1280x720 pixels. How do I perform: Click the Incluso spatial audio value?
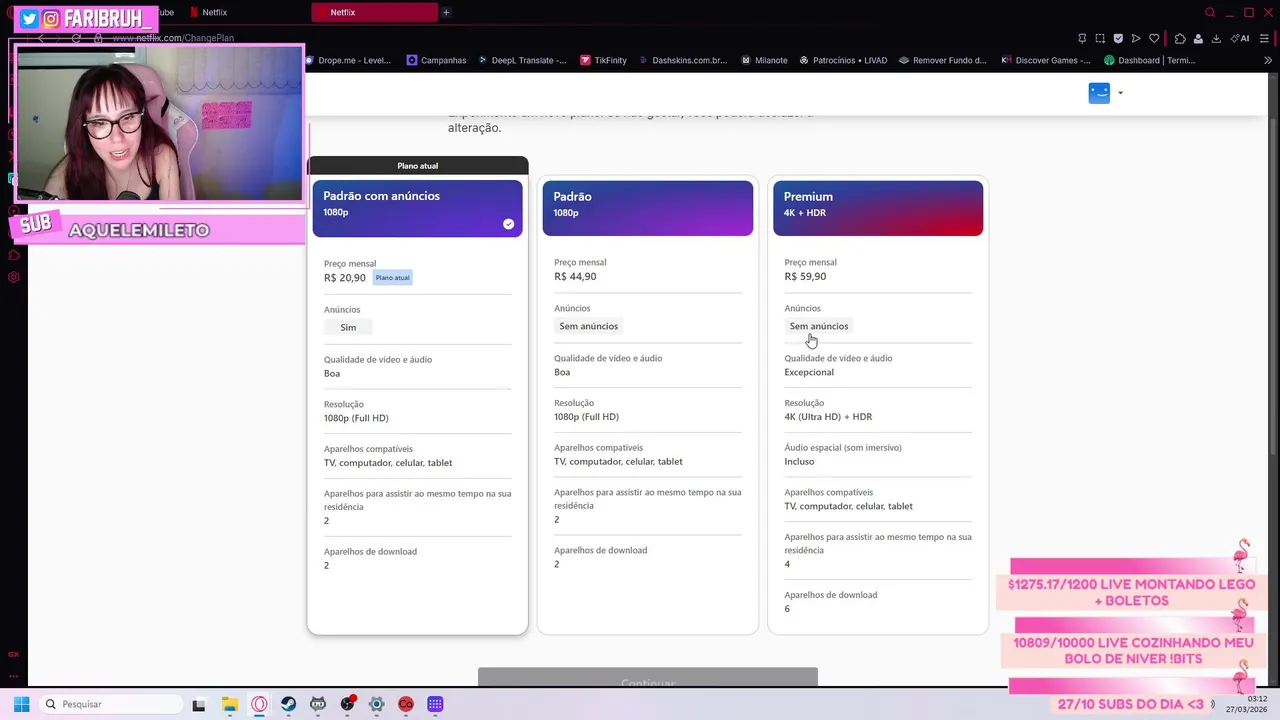pos(799,462)
